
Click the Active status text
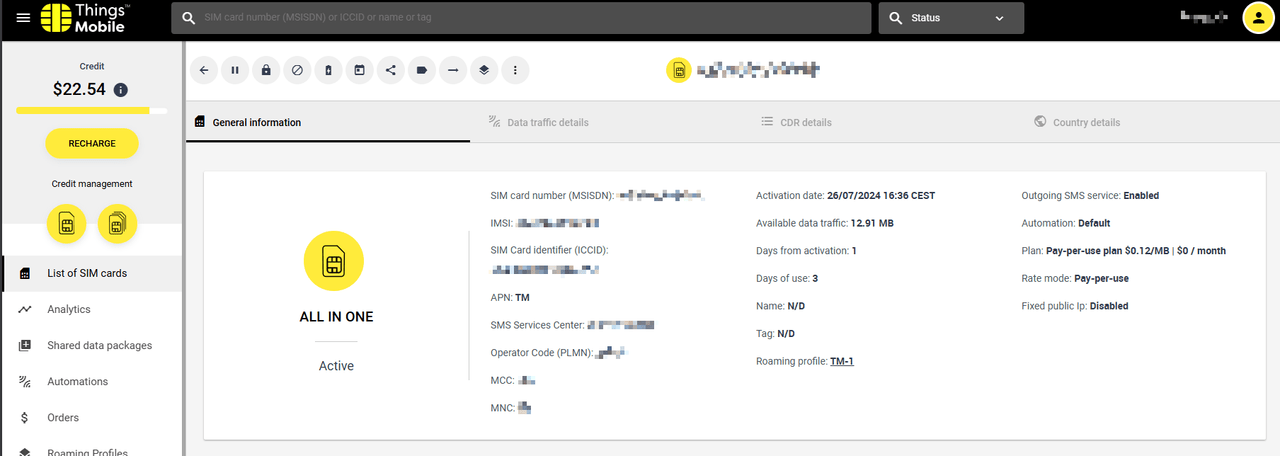tap(336, 366)
